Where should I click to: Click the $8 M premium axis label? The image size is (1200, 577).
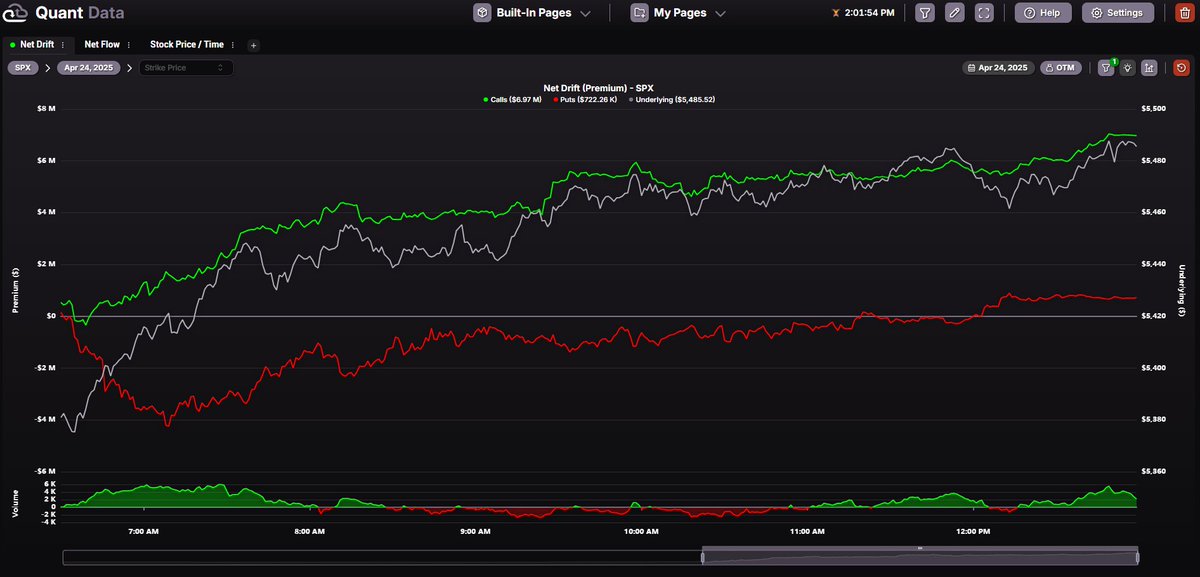click(47, 108)
